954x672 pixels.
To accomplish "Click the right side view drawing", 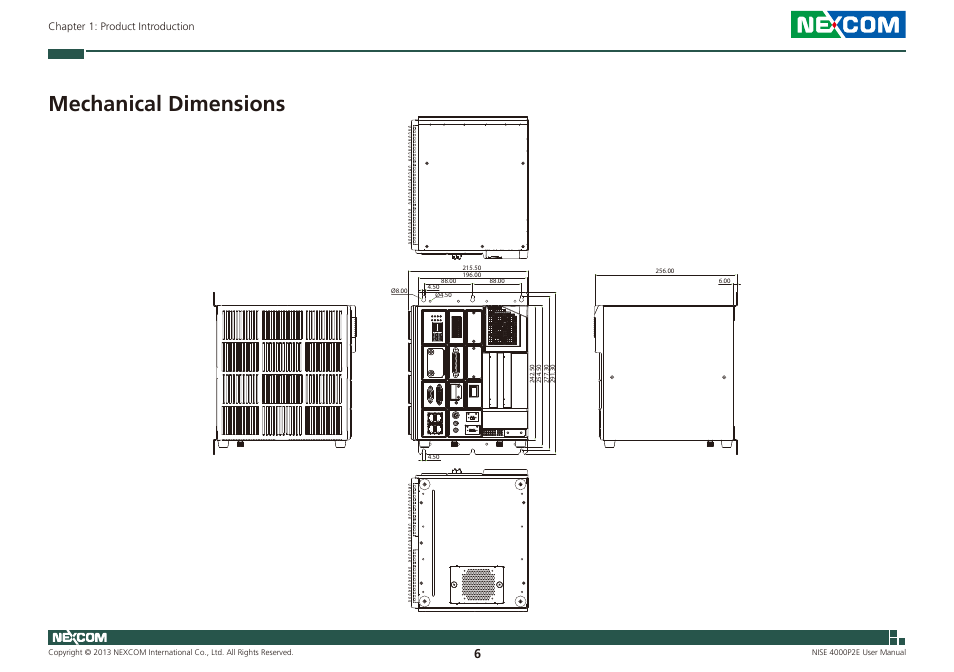I will click(x=666, y=372).
